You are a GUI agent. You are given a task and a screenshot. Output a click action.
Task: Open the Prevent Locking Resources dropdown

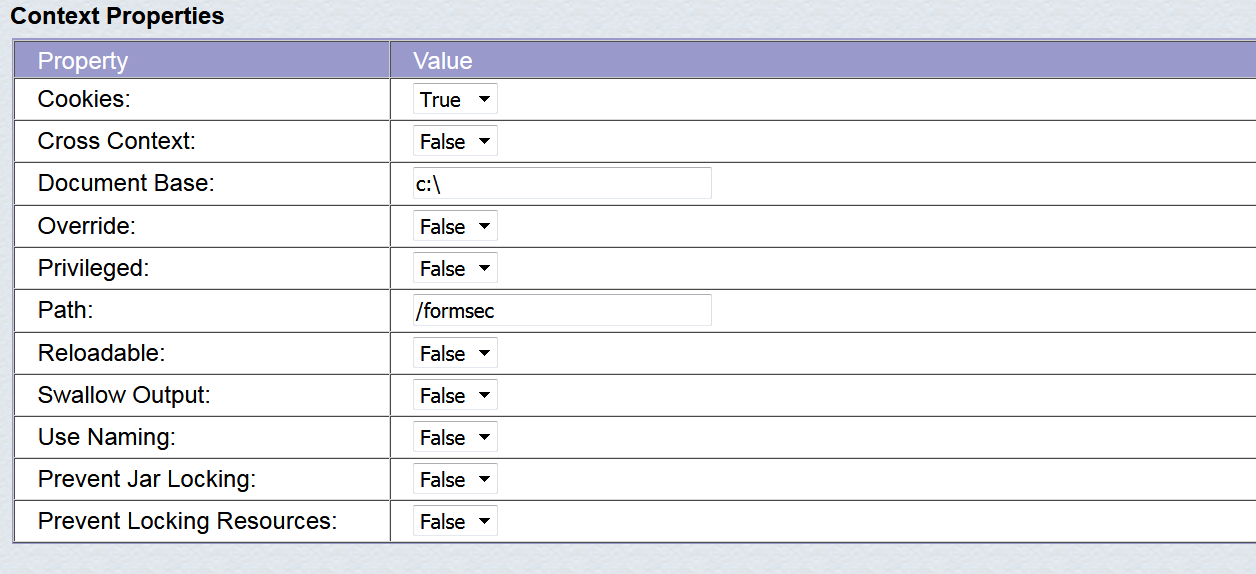pos(455,522)
